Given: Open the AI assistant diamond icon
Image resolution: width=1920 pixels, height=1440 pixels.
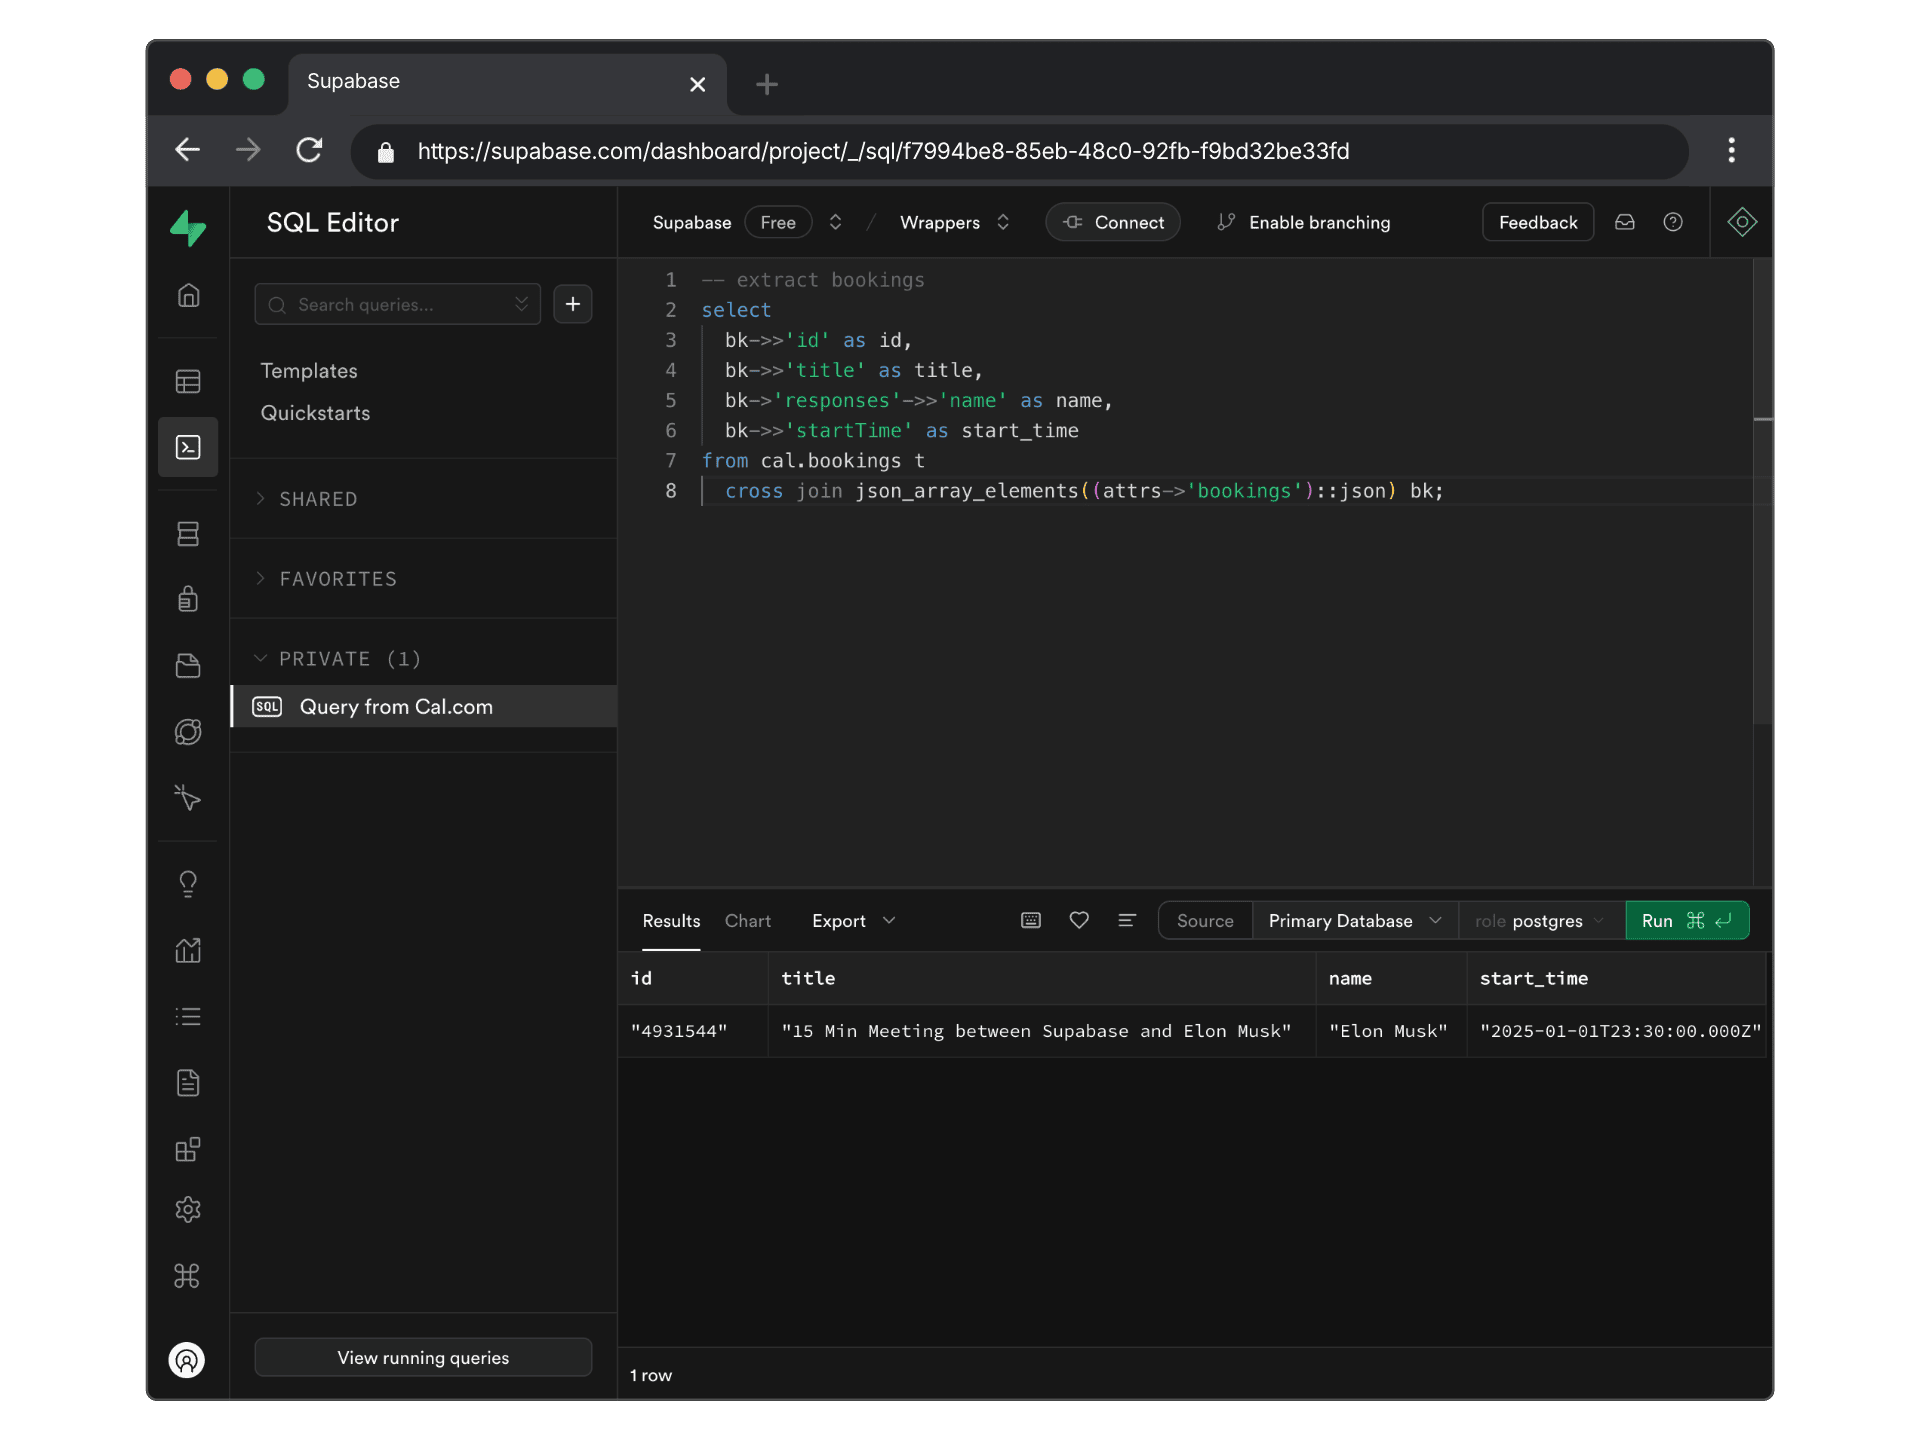Looking at the screenshot, I should [x=1742, y=222].
